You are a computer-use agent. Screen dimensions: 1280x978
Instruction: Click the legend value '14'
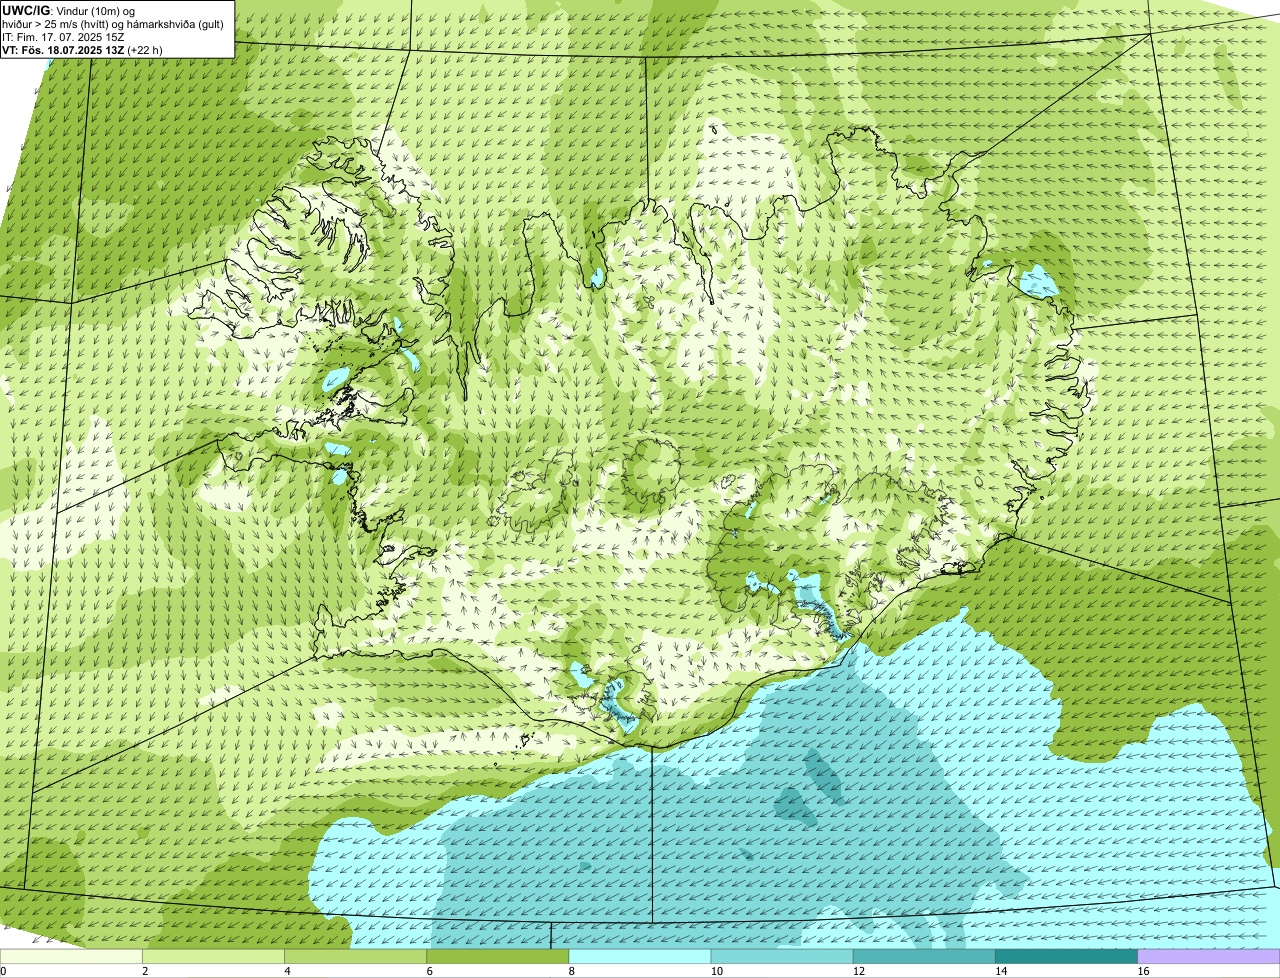click(x=1000, y=971)
